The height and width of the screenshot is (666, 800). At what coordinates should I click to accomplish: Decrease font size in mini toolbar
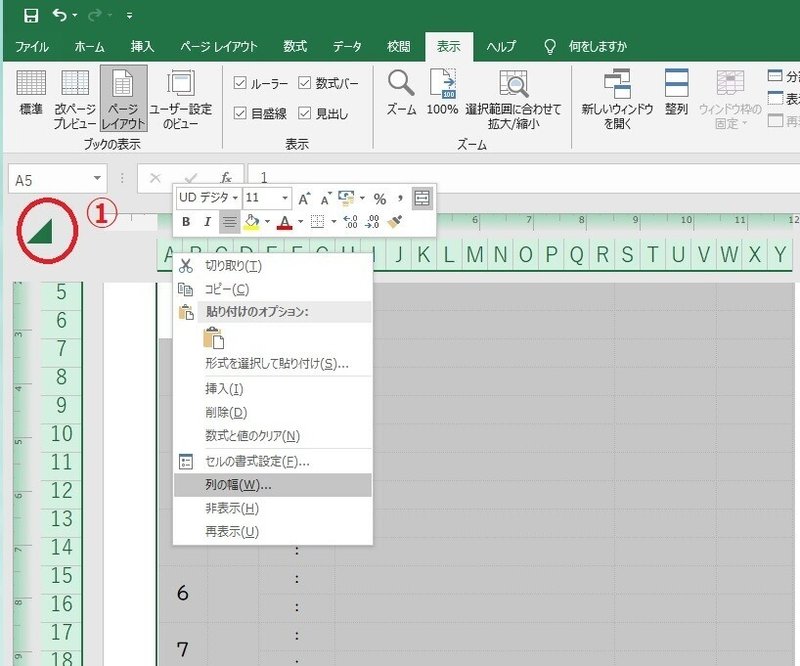(x=326, y=199)
